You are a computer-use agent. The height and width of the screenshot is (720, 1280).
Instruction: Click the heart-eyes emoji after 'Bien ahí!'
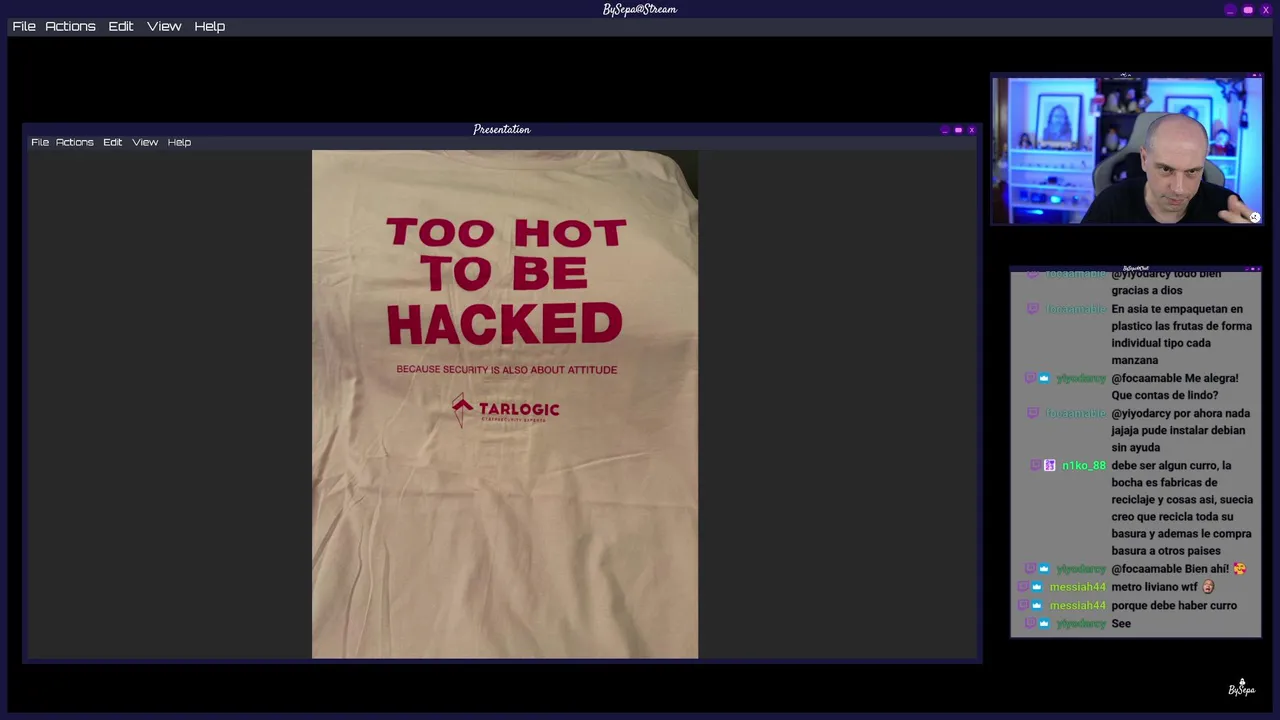(1240, 569)
